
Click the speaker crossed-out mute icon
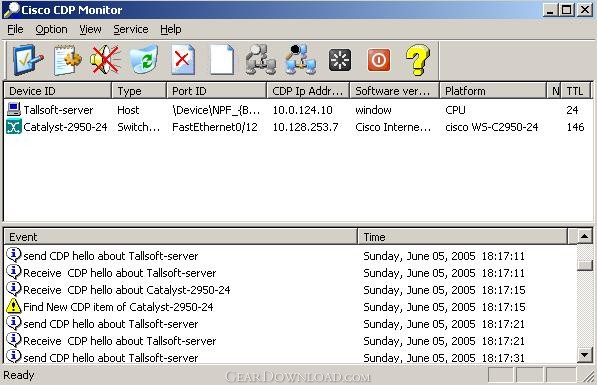click(x=105, y=60)
